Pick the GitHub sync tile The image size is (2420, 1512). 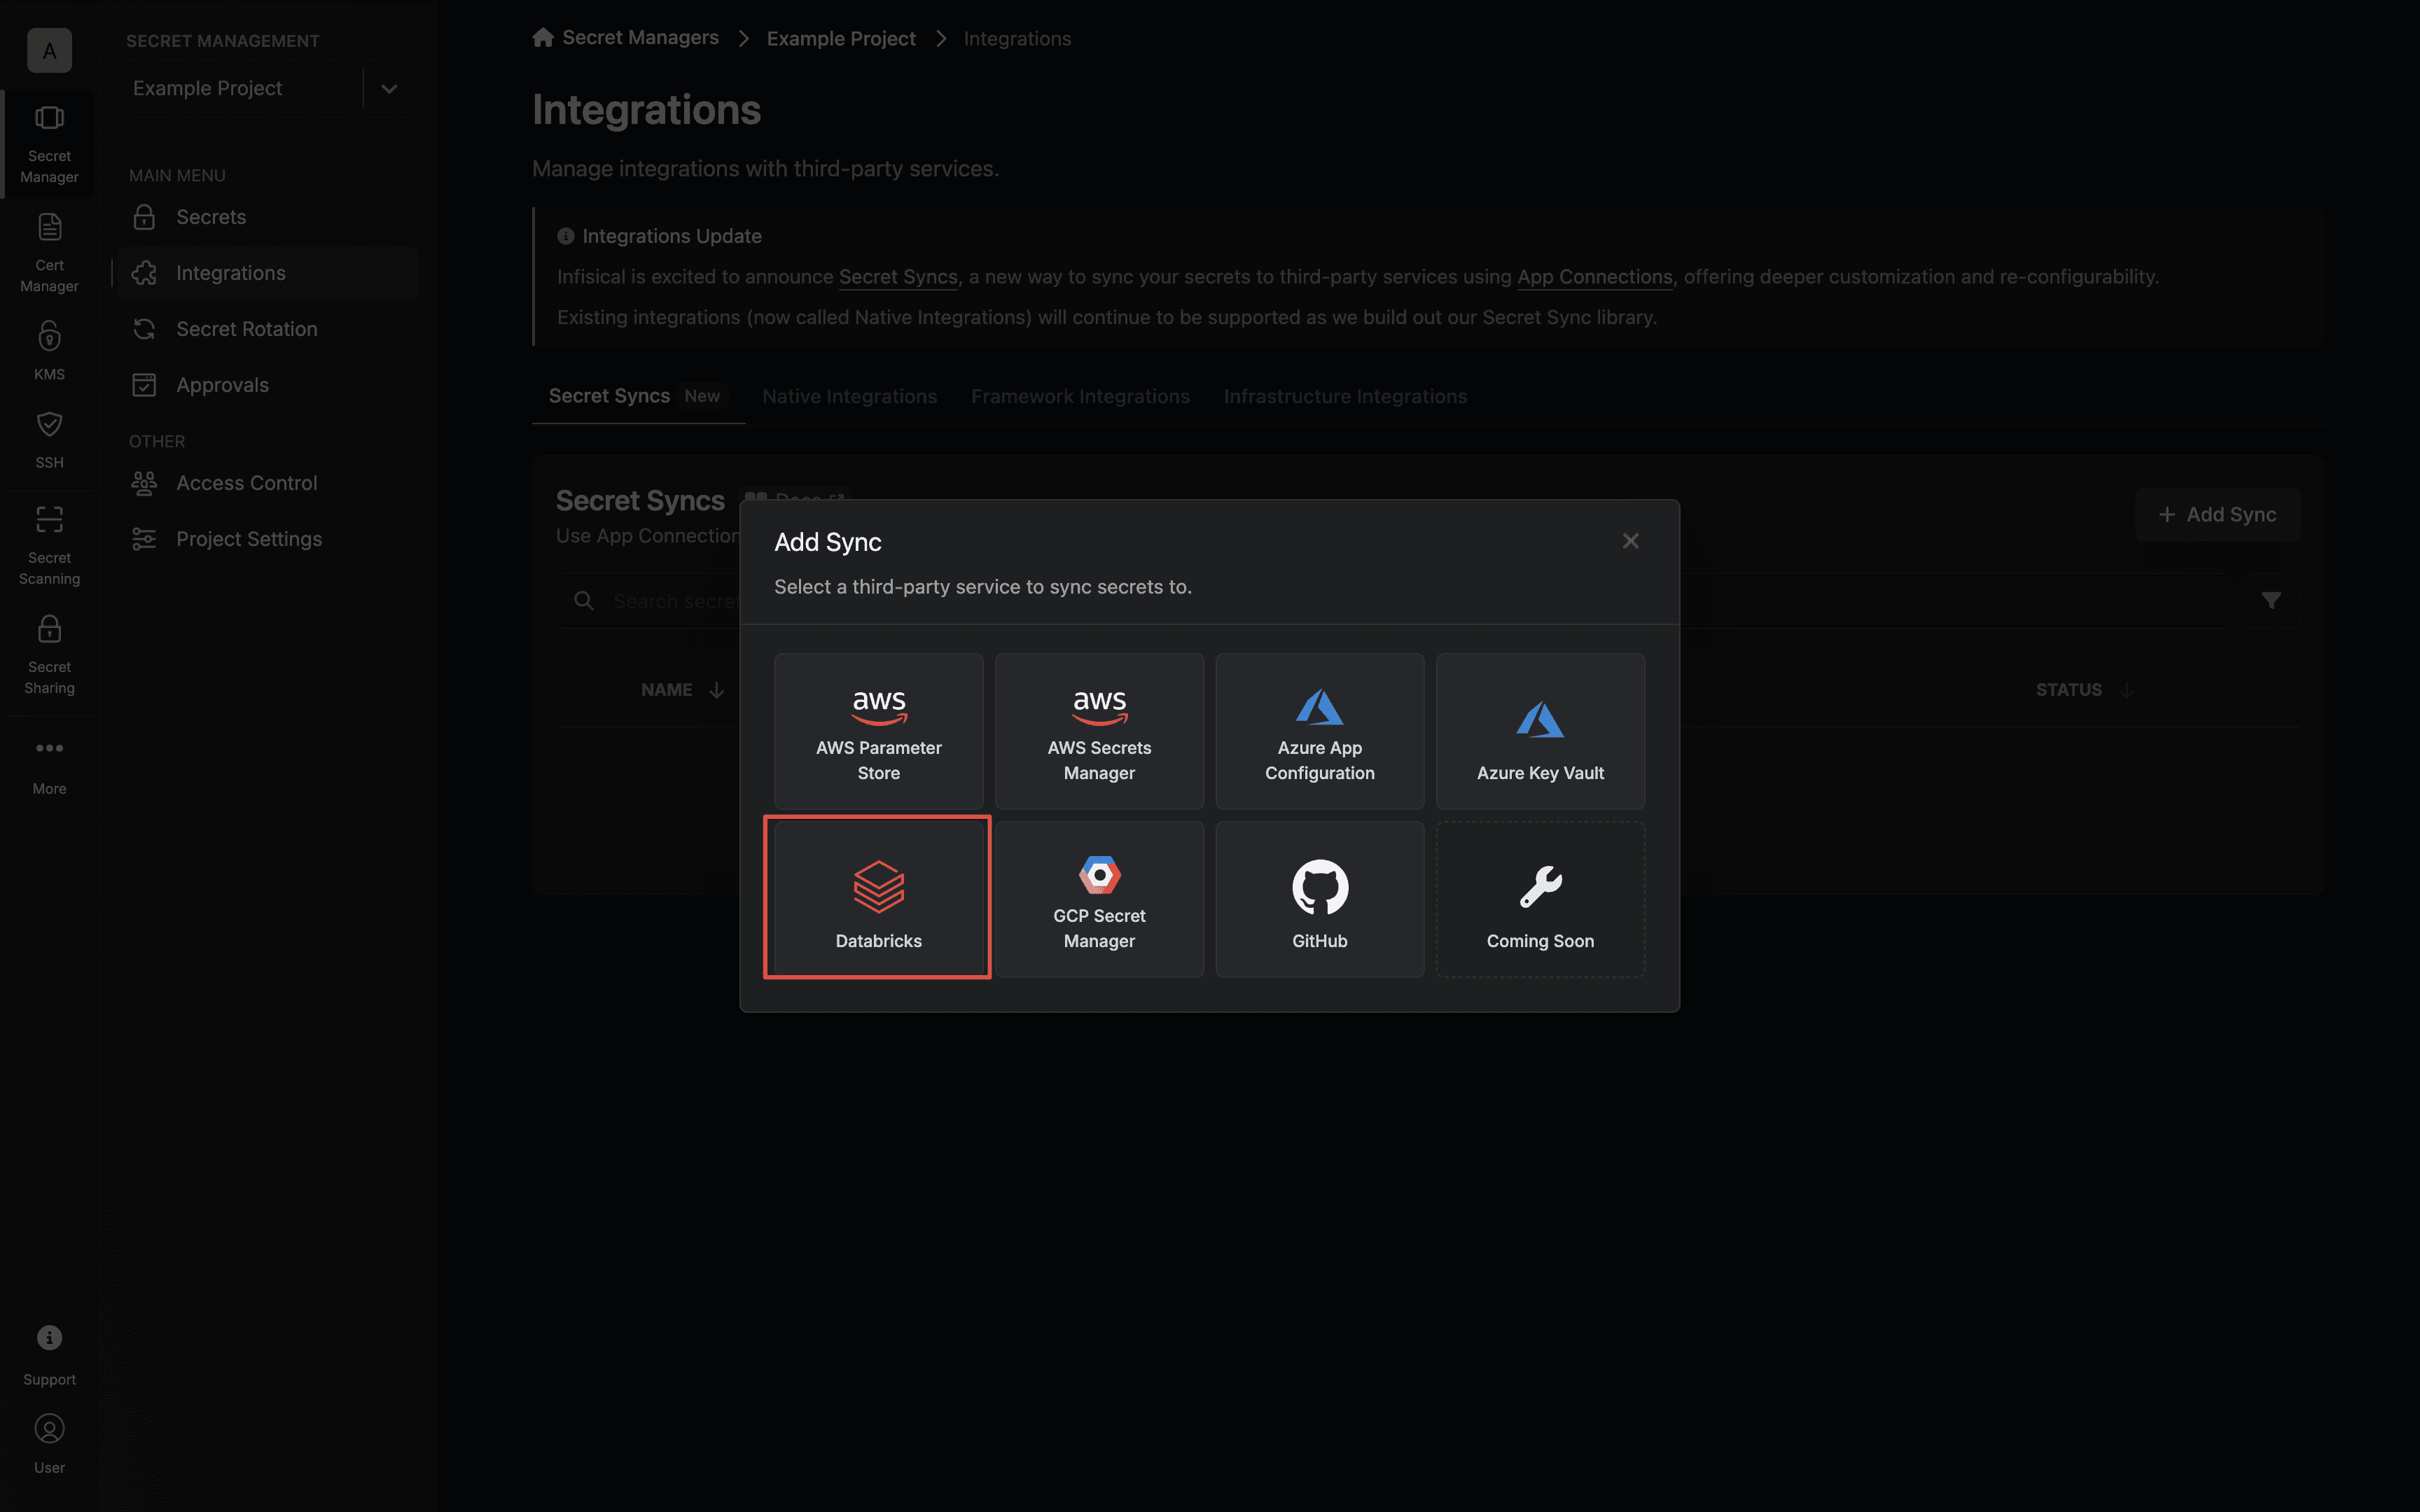coord(1319,898)
